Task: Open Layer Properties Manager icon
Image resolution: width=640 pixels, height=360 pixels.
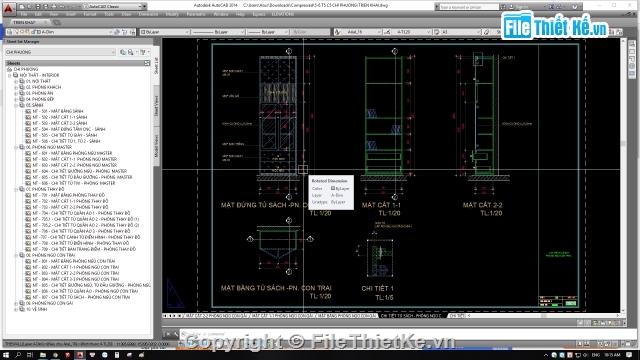Action: pyautogui.click(x=9, y=32)
